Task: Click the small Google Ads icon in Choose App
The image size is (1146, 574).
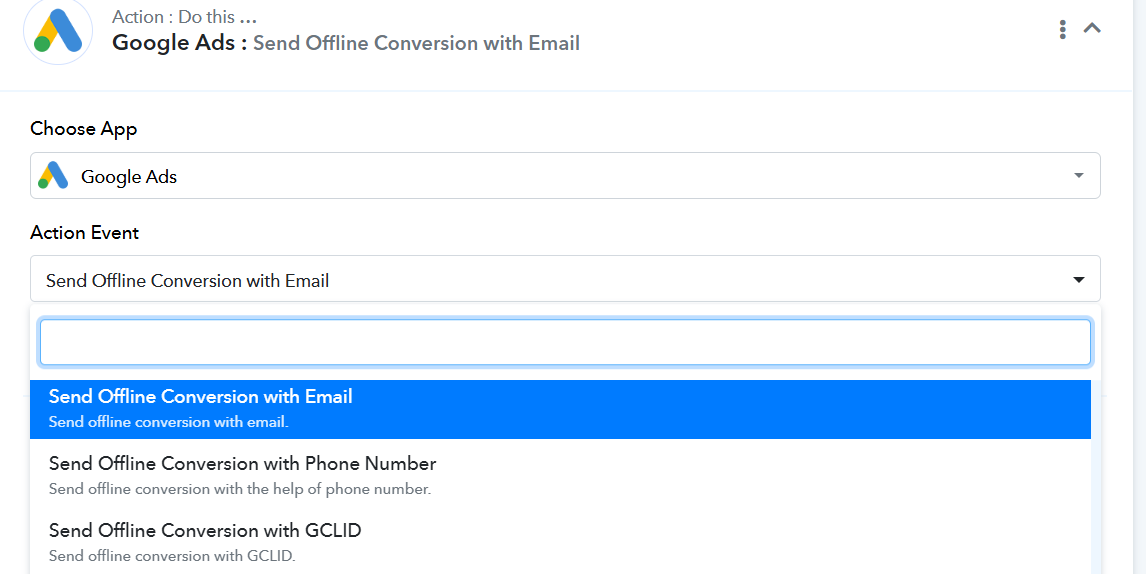Action: point(53,175)
